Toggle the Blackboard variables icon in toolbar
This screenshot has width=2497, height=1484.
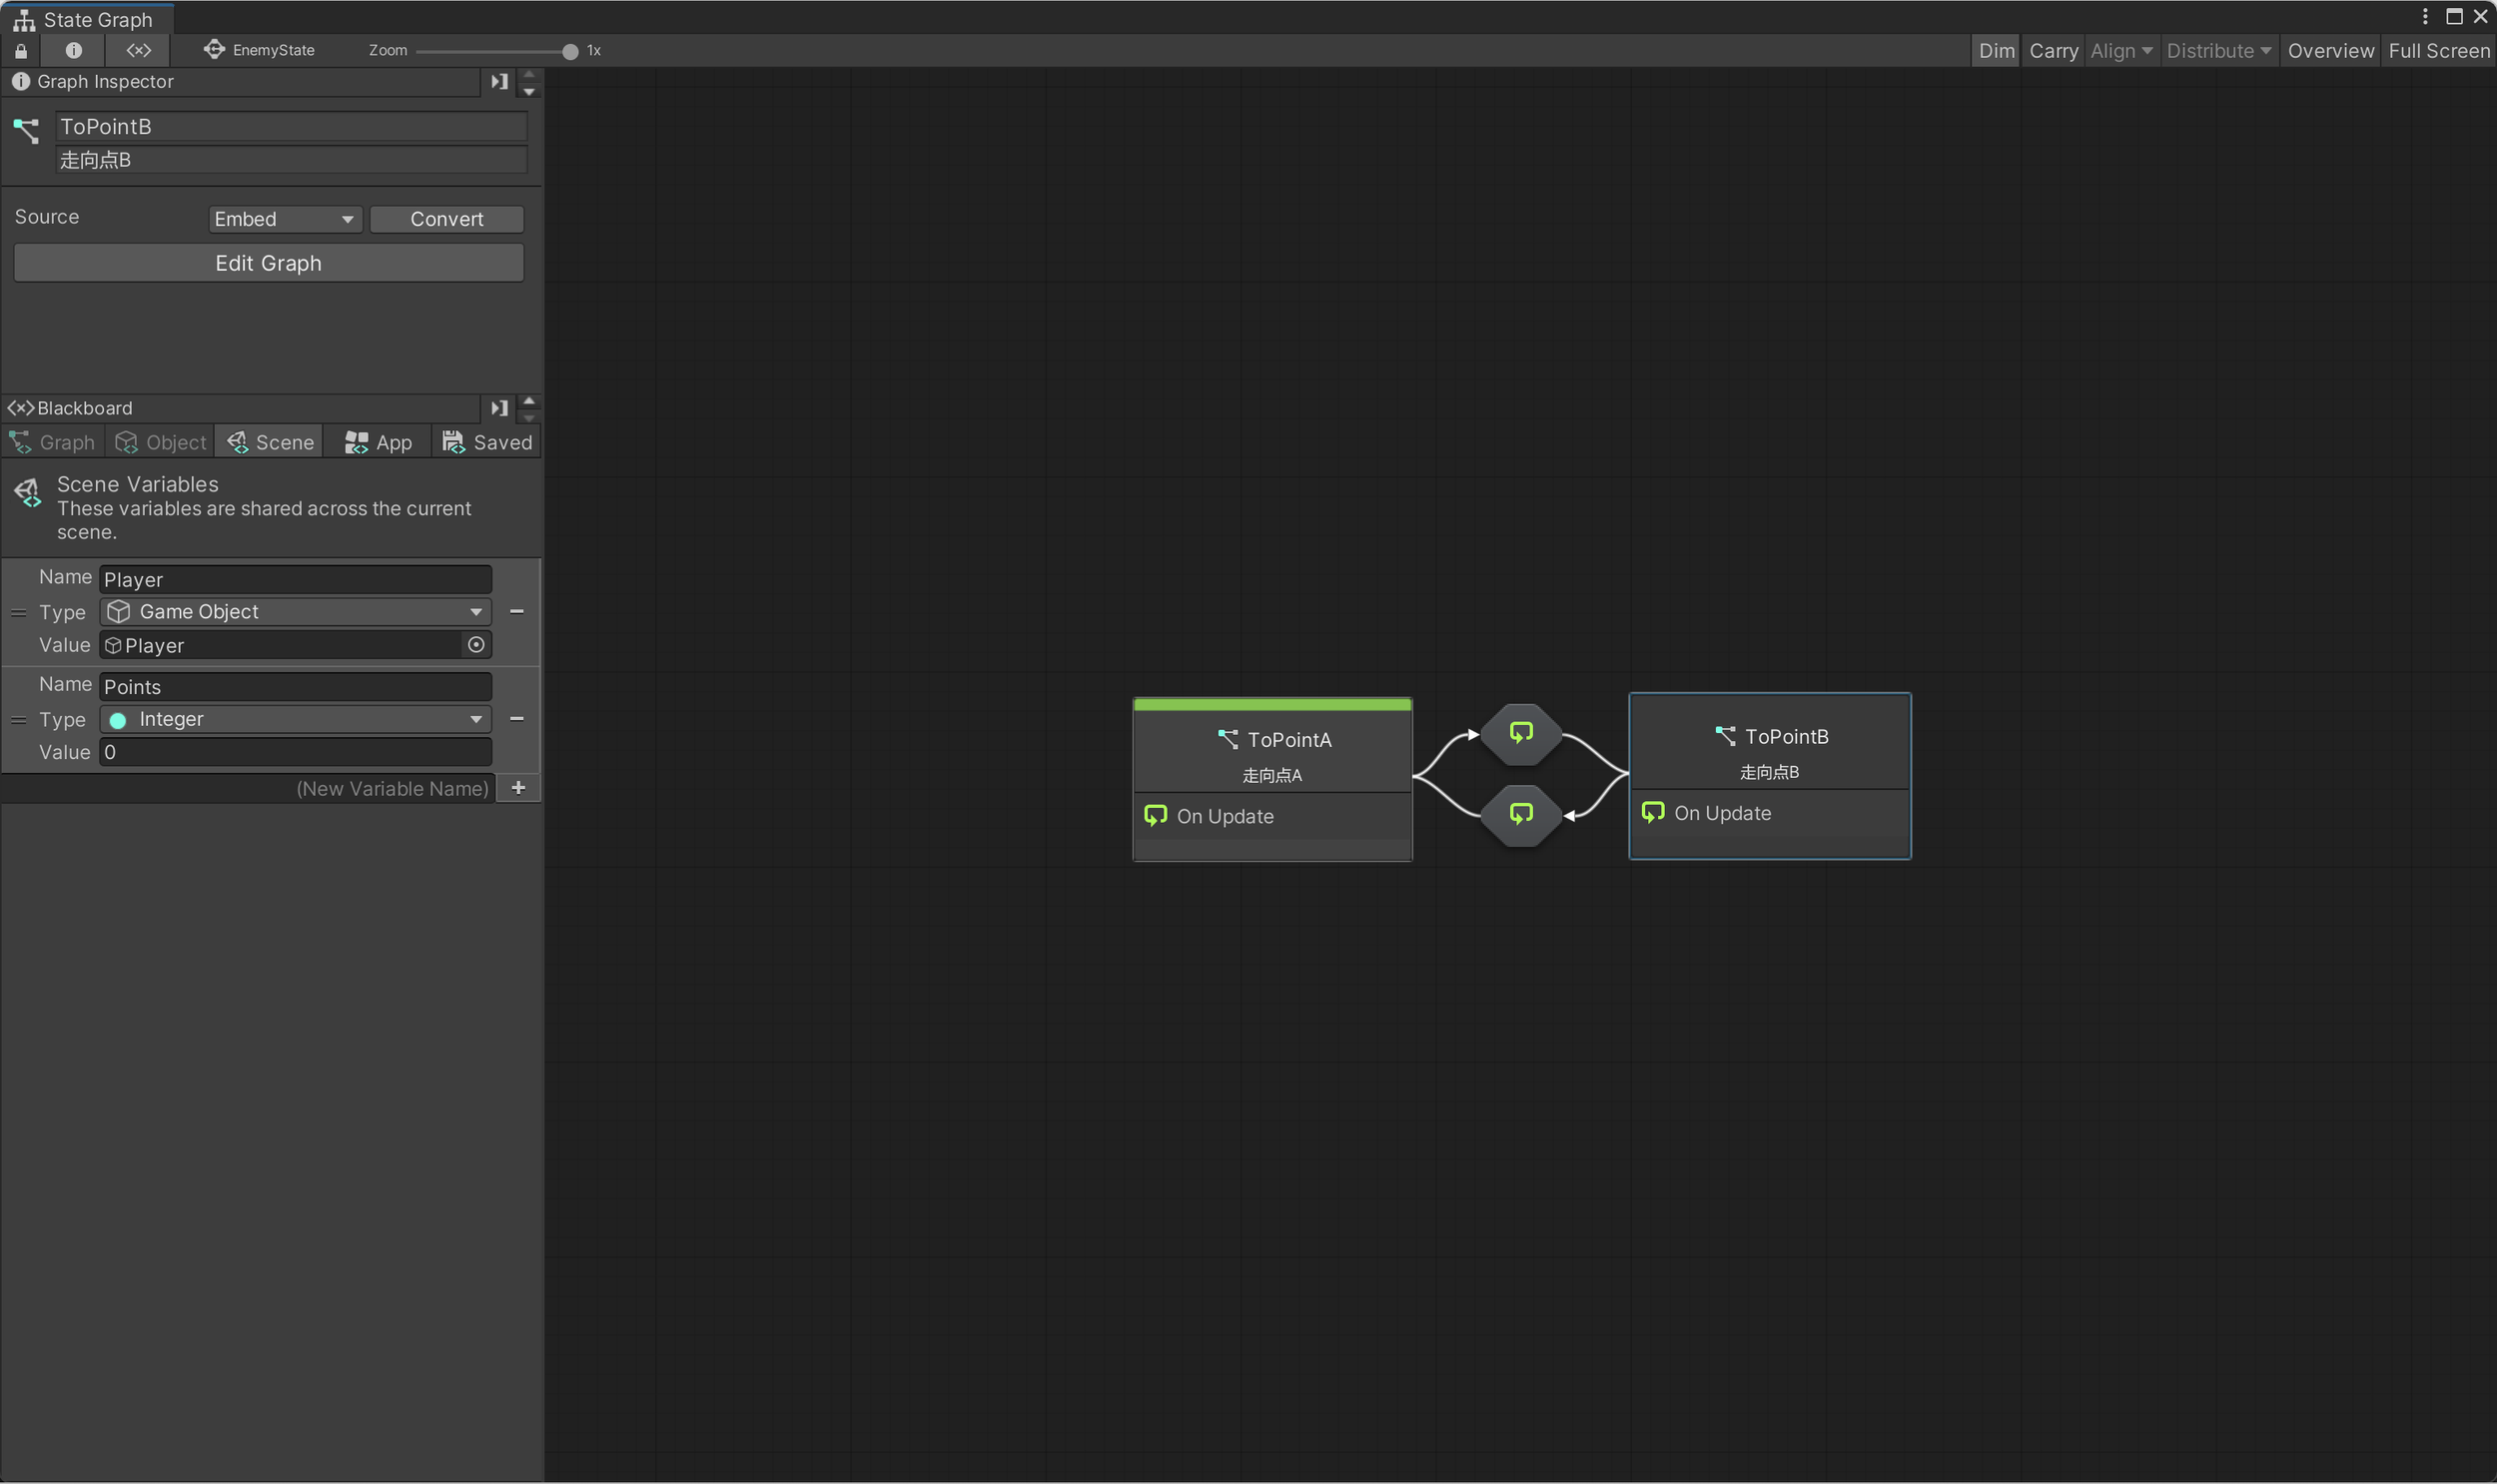coord(139,50)
